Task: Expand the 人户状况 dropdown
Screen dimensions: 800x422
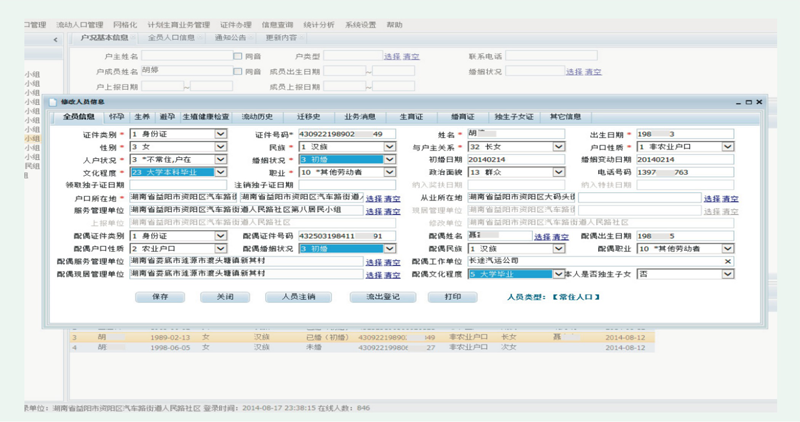Action: [x=220, y=160]
